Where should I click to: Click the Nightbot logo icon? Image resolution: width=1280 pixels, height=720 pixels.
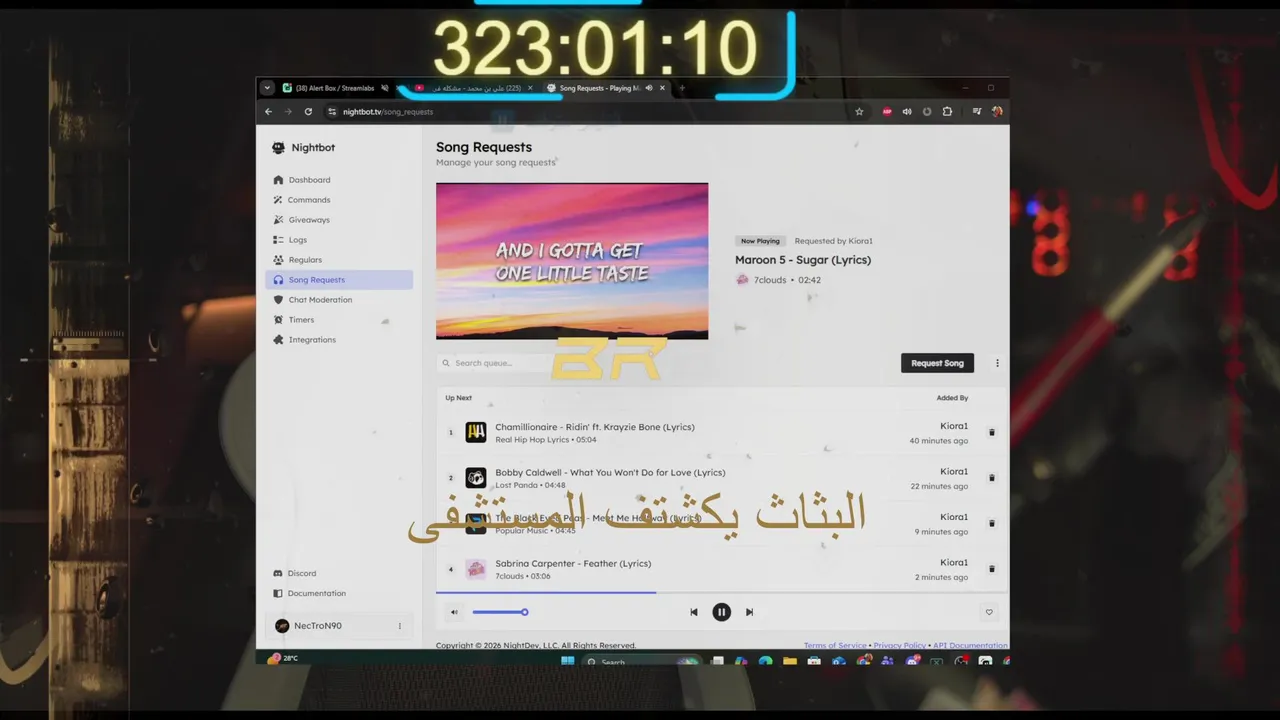coord(278,148)
